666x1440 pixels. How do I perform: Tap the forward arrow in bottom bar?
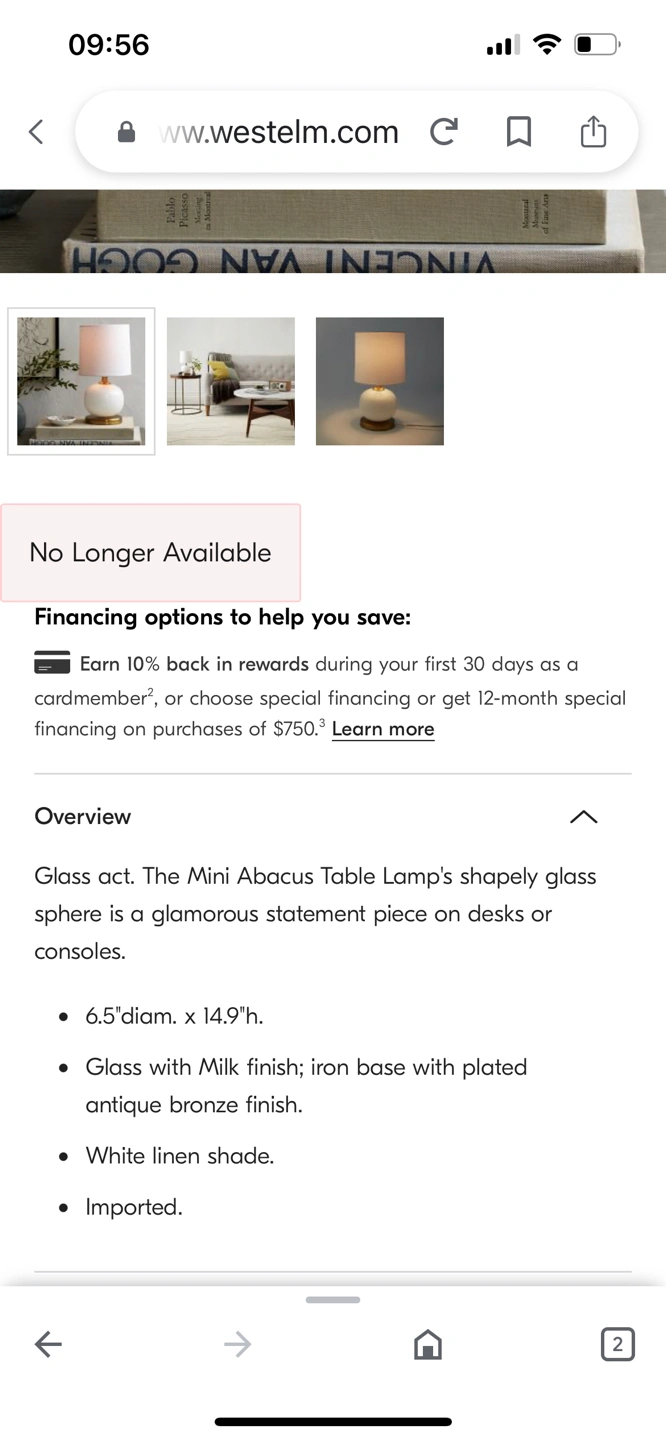(x=238, y=1345)
